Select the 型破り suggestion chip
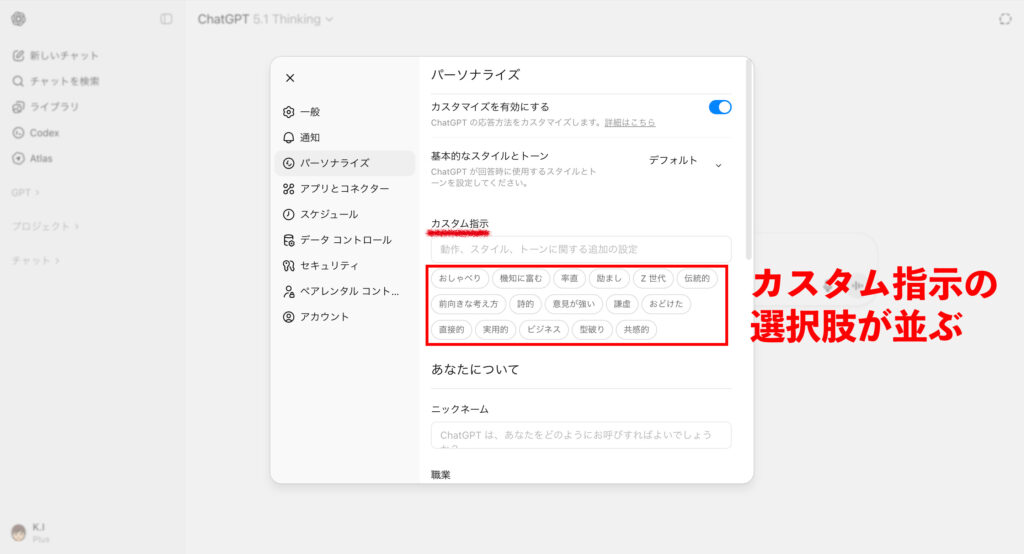1024x554 pixels. pos(592,329)
